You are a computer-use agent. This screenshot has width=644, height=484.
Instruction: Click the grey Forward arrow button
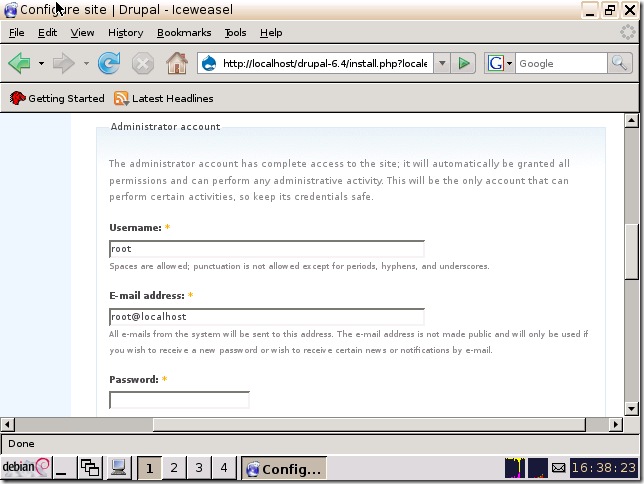(x=64, y=63)
